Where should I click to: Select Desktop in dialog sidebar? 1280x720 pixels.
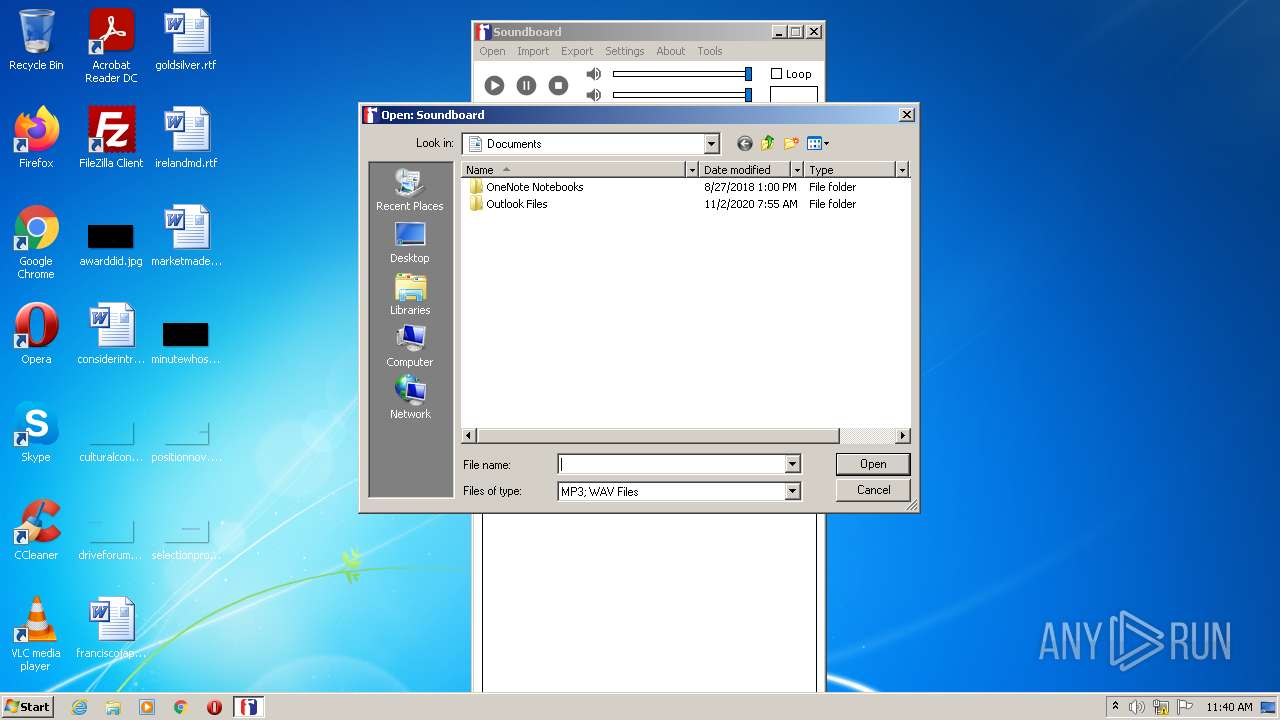pyautogui.click(x=410, y=242)
